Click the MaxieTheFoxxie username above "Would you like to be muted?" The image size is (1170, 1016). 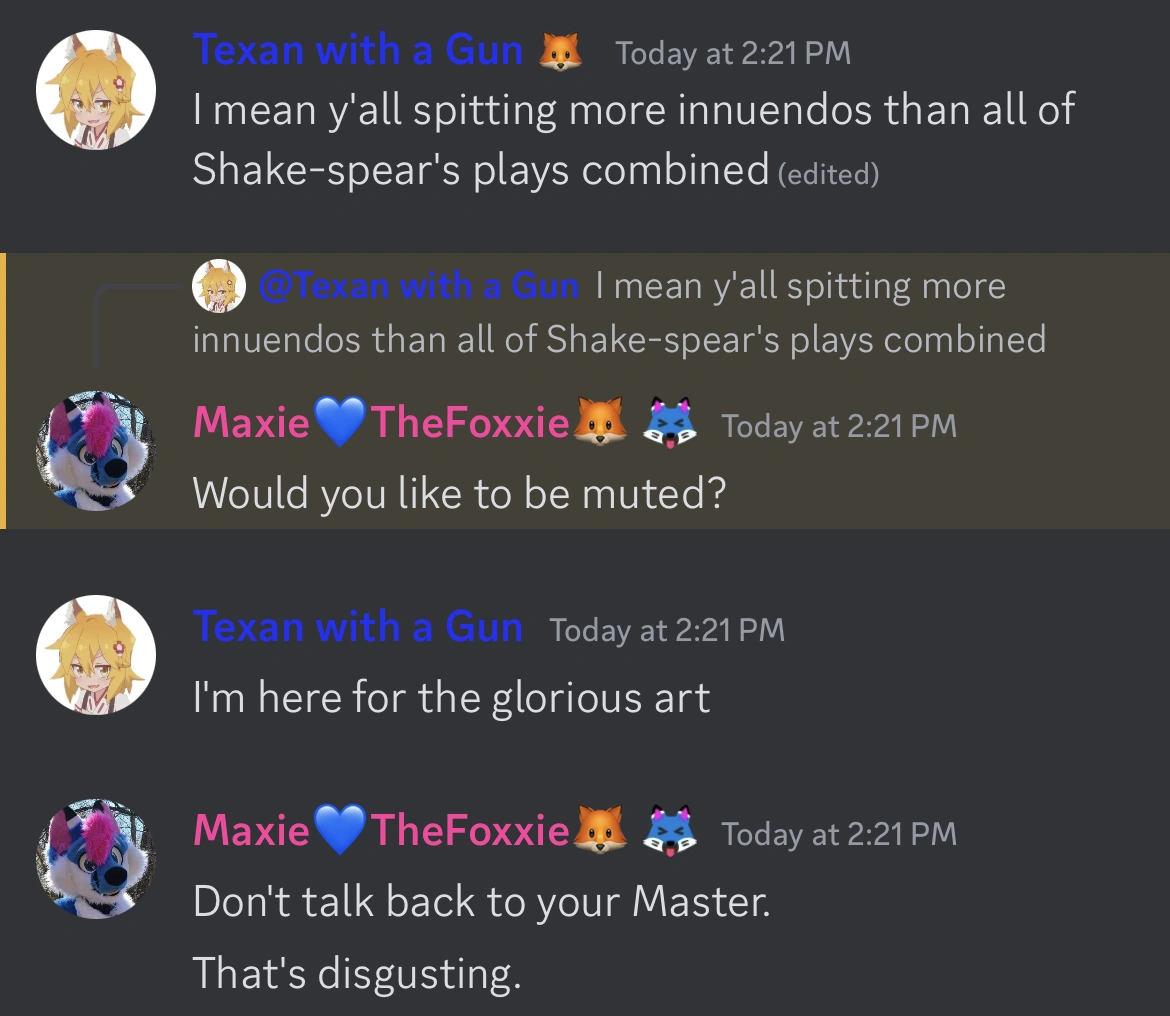381,424
